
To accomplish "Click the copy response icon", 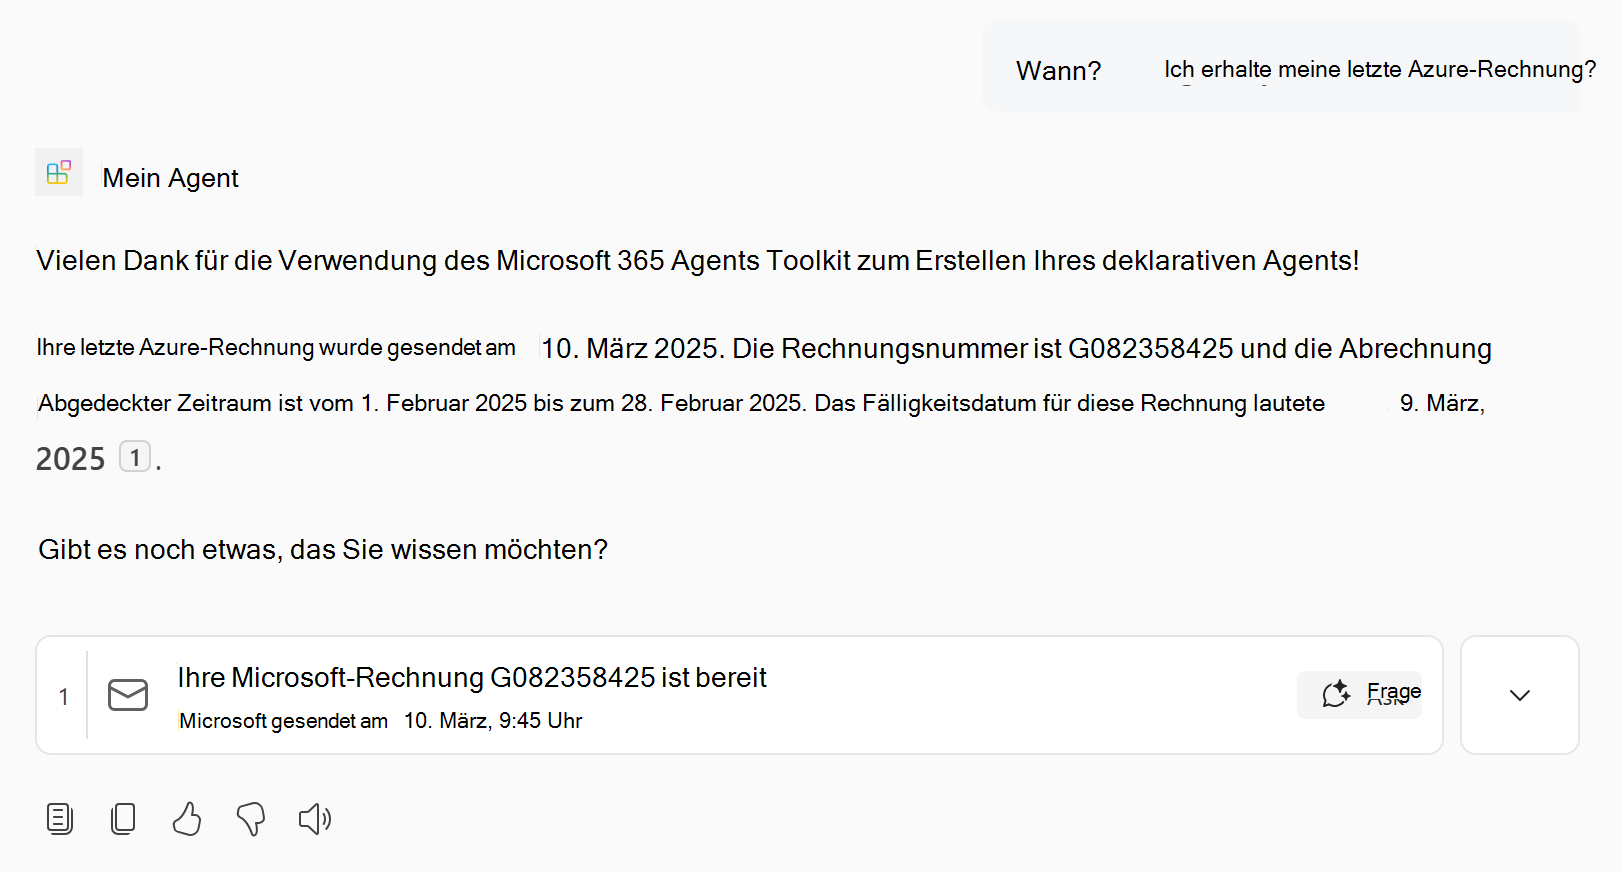I will [122, 818].
